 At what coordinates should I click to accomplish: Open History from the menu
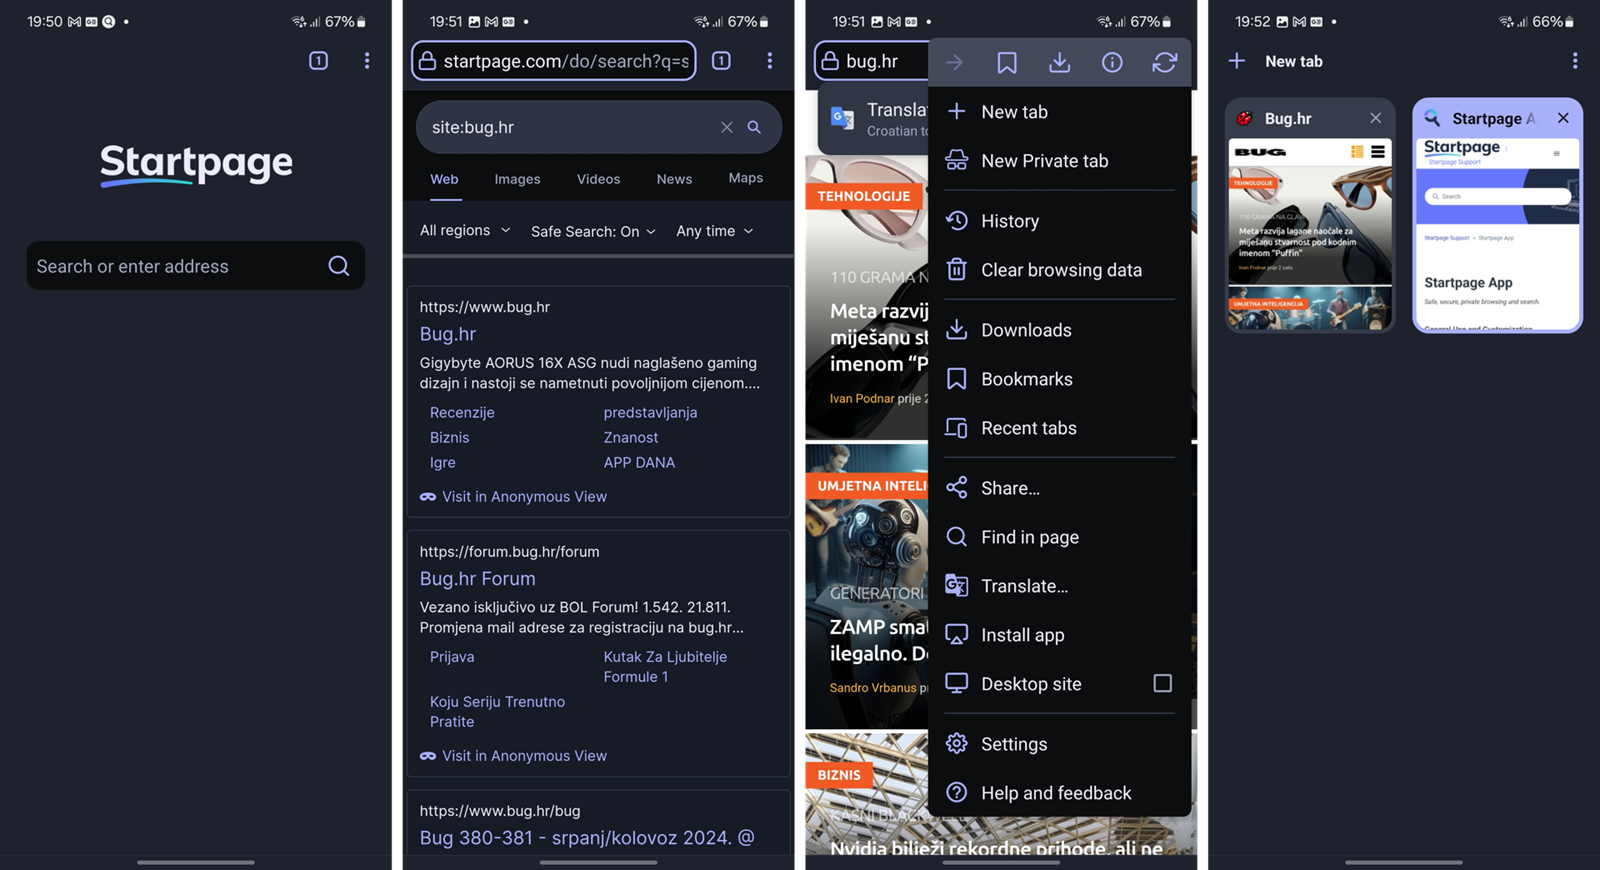pos(1060,221)
